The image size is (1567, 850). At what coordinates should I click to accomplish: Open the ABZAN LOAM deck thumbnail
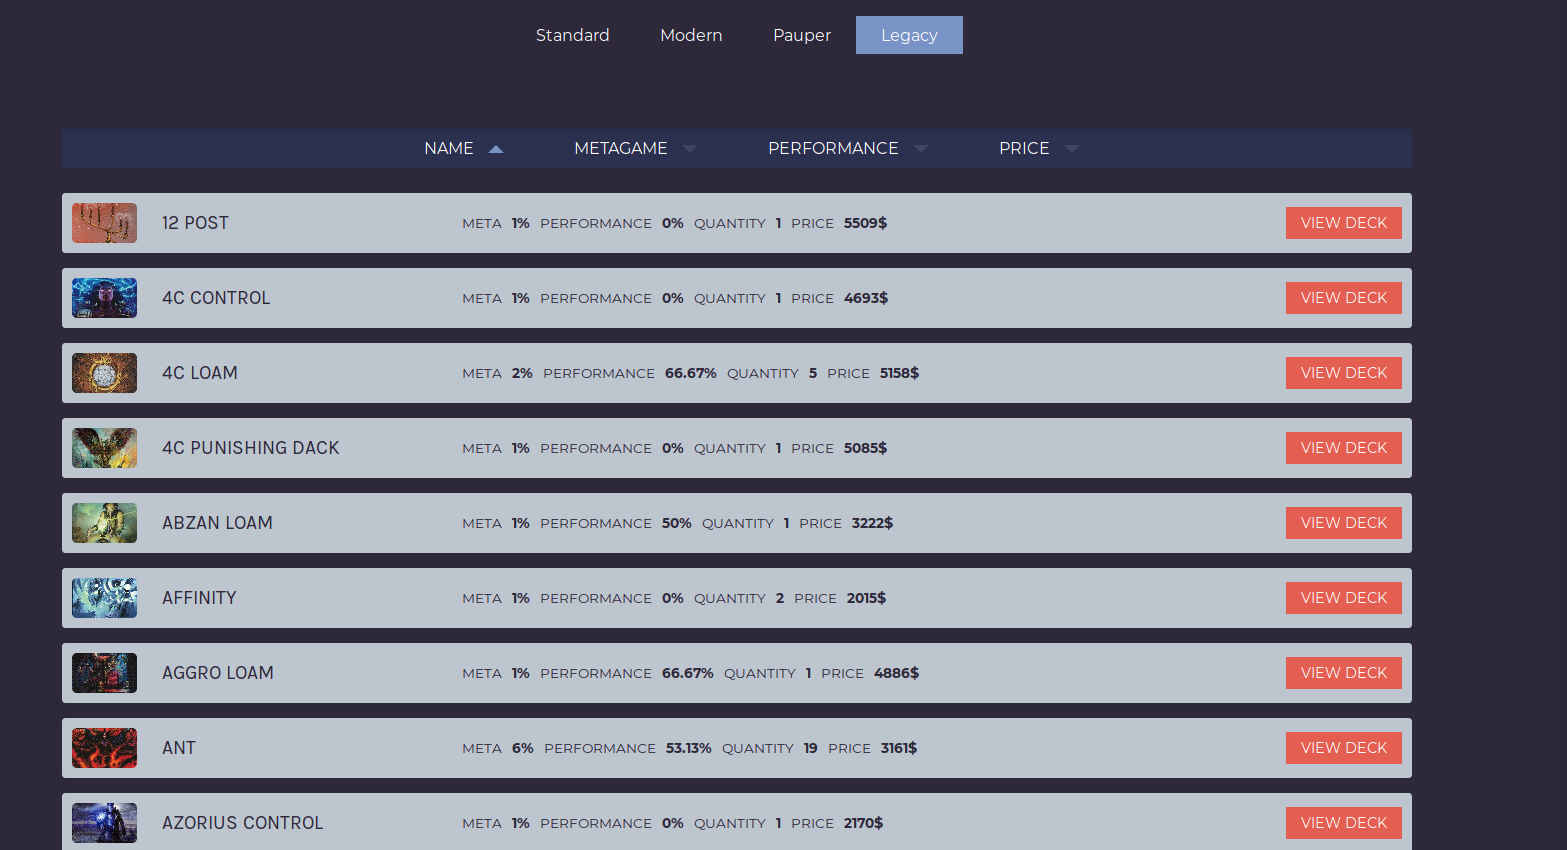click(x=104, y=523)
